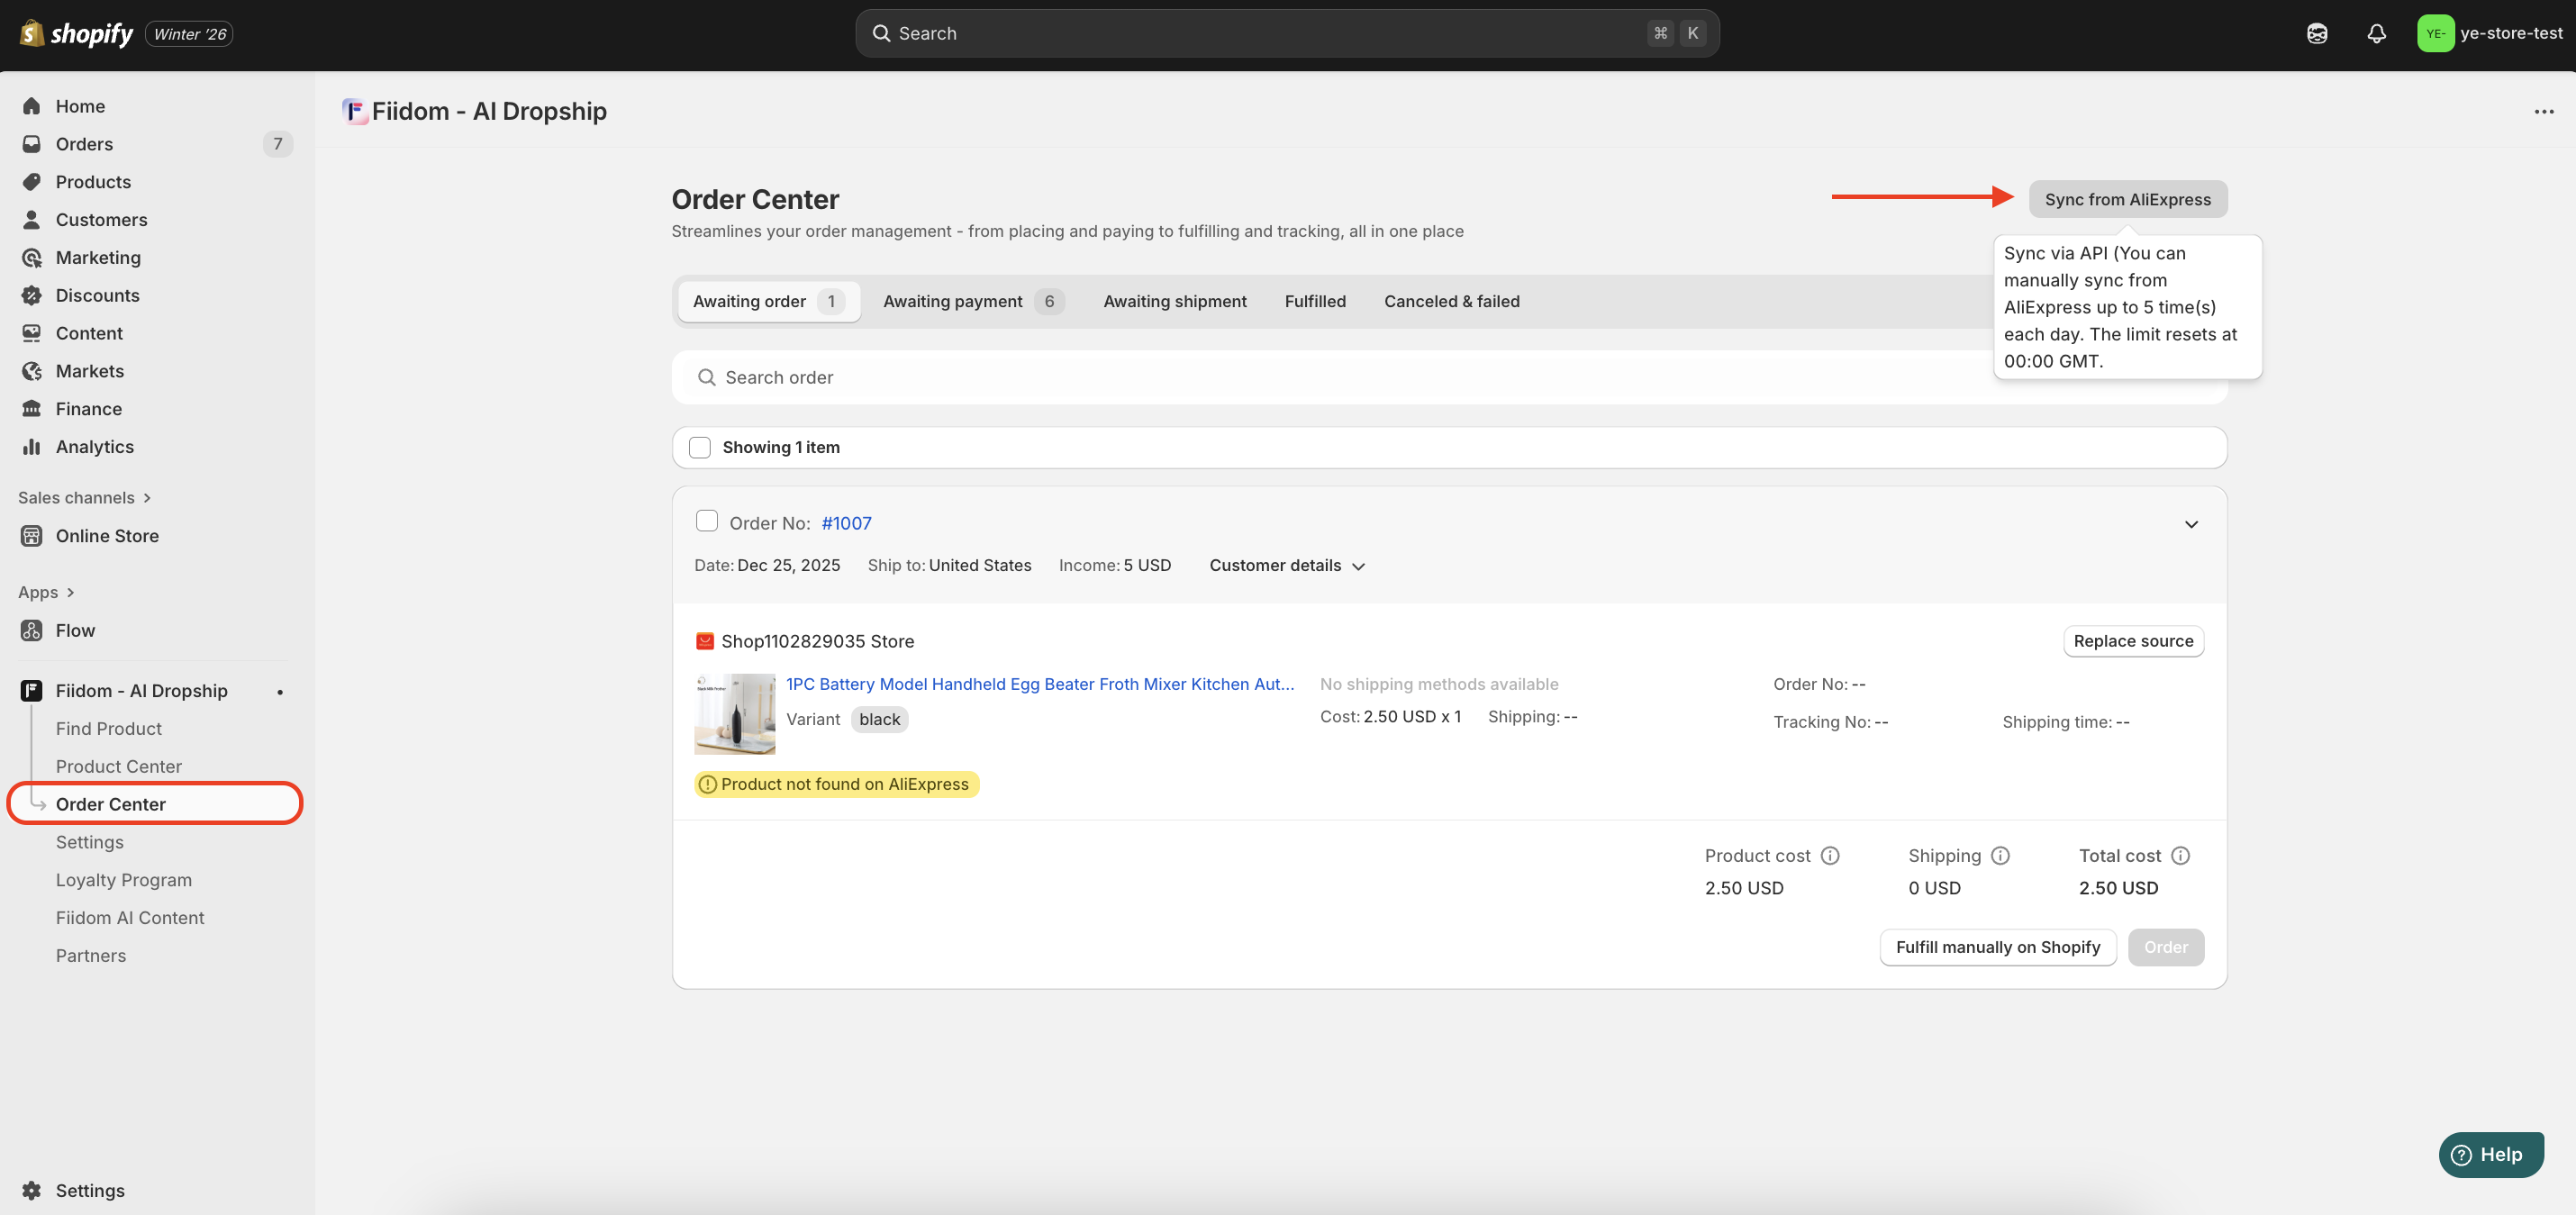Collapse order #1007 using the chevron
2576x1215 pixels.
coord(2191,525)
